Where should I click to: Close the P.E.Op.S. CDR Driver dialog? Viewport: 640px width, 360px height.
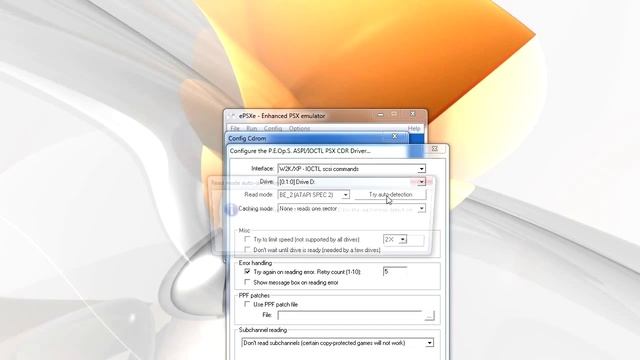[435, 149]
